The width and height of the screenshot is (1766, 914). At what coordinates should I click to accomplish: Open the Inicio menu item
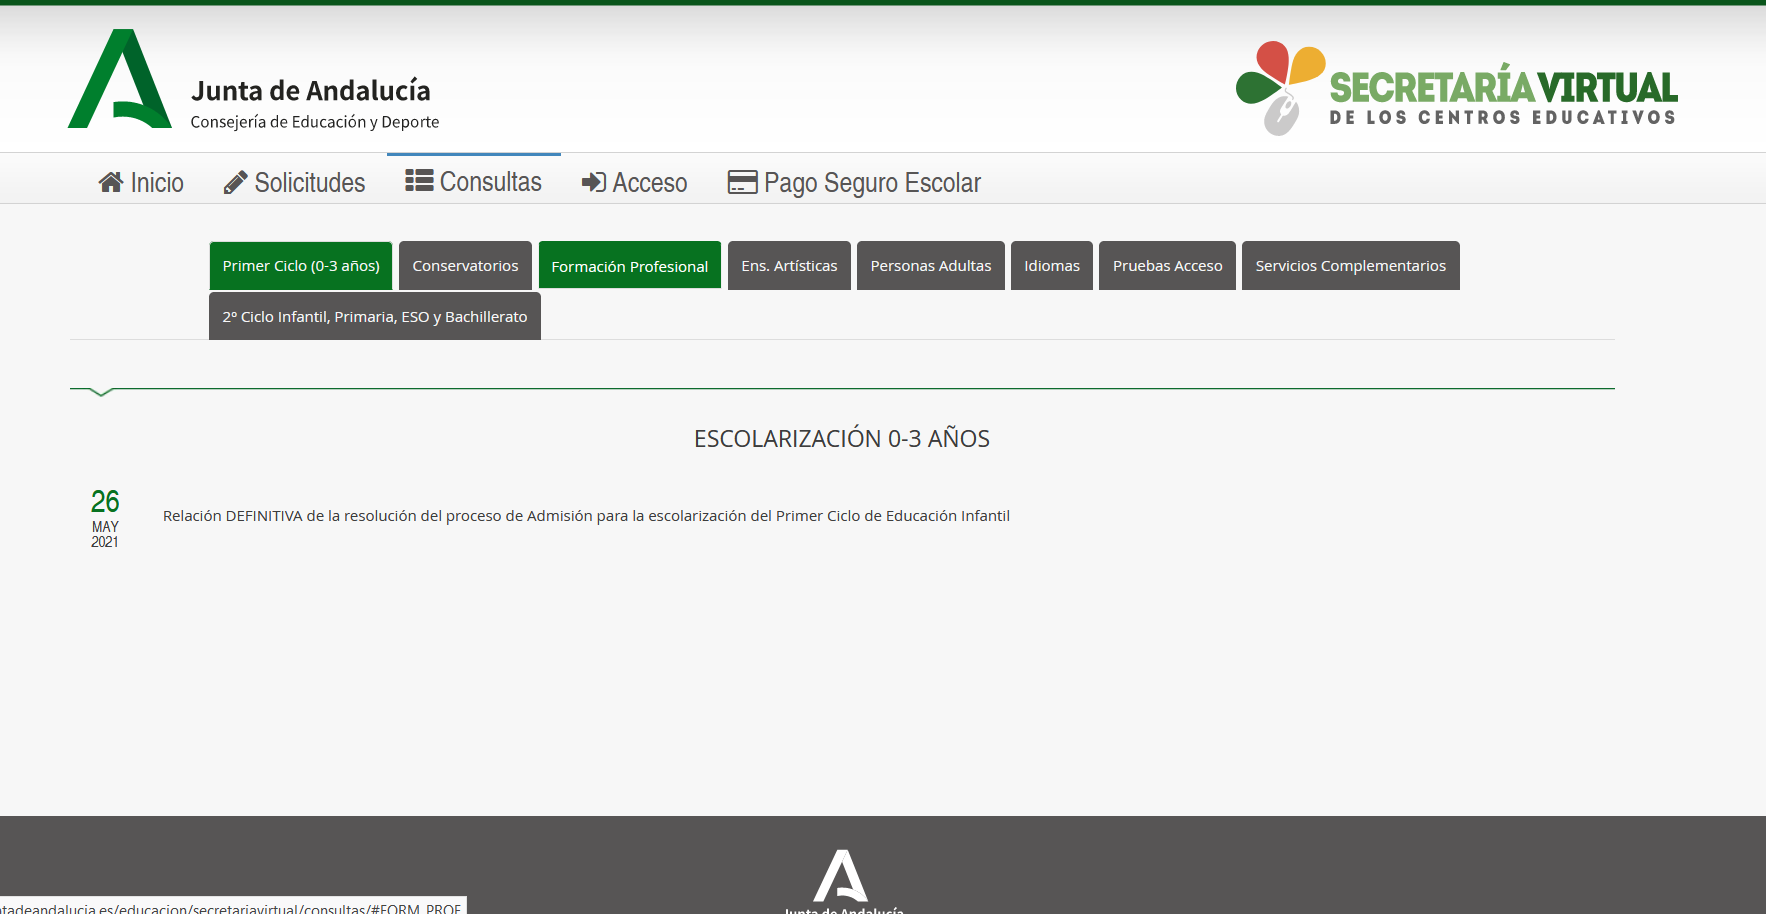[x=141, y=182]
